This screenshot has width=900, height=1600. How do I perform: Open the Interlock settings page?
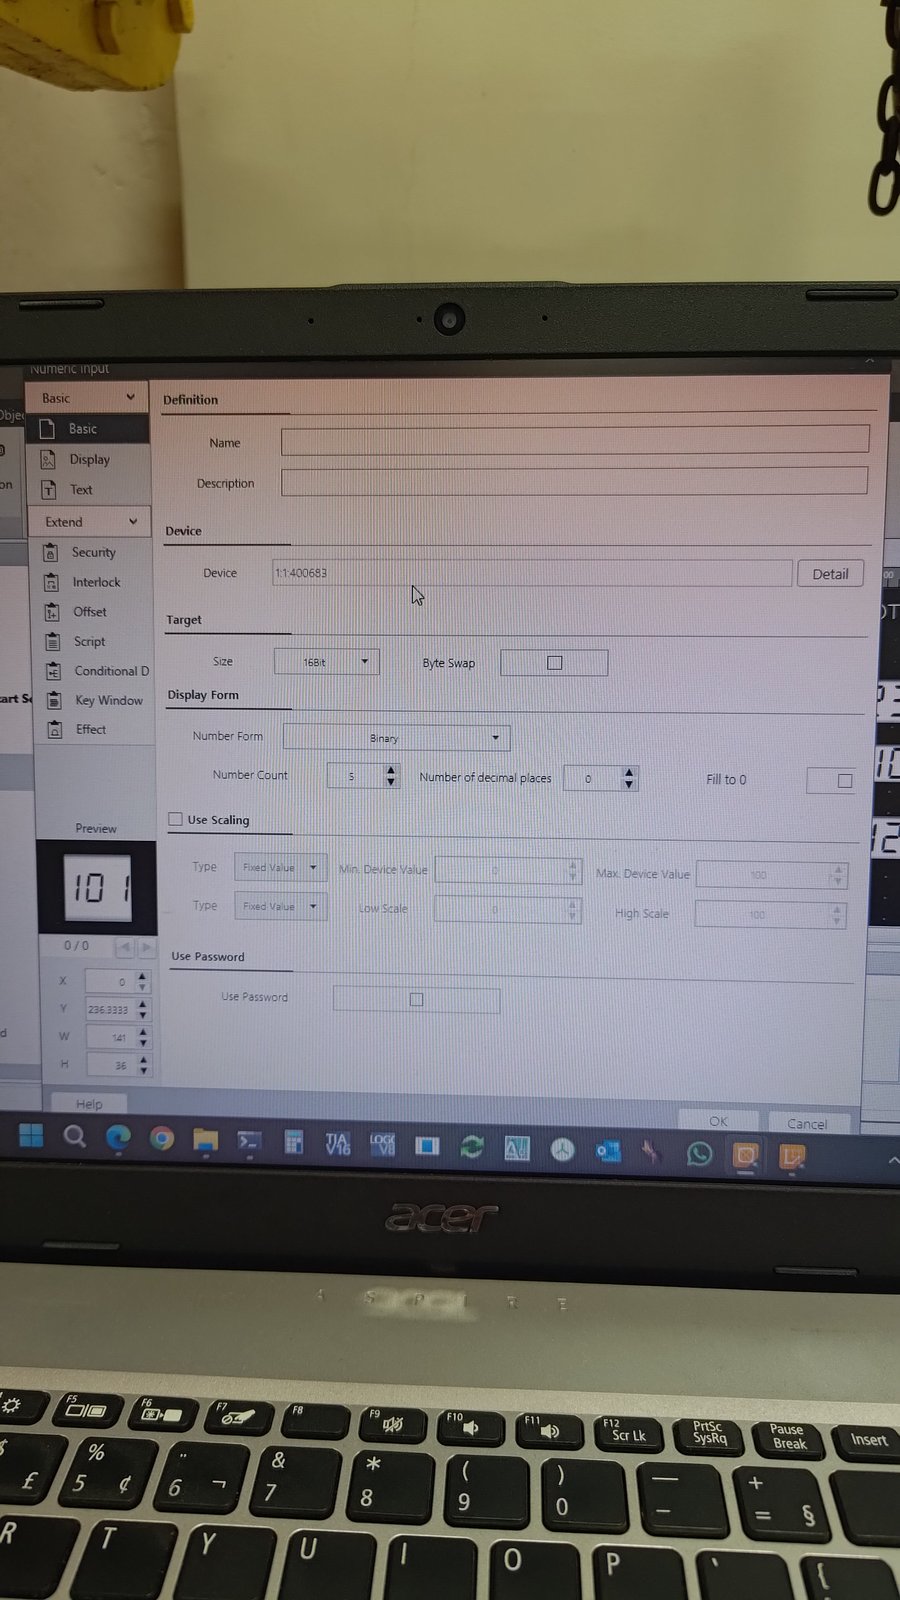click(x=96, y=582)
